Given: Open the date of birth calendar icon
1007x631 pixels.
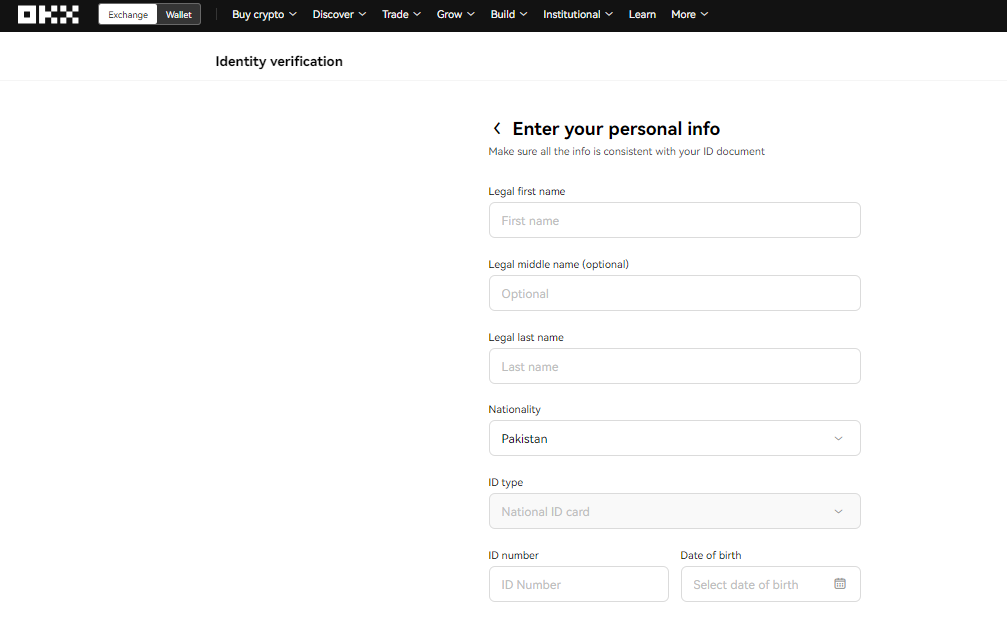Looking at the screenshot, I should coord(839,583).
